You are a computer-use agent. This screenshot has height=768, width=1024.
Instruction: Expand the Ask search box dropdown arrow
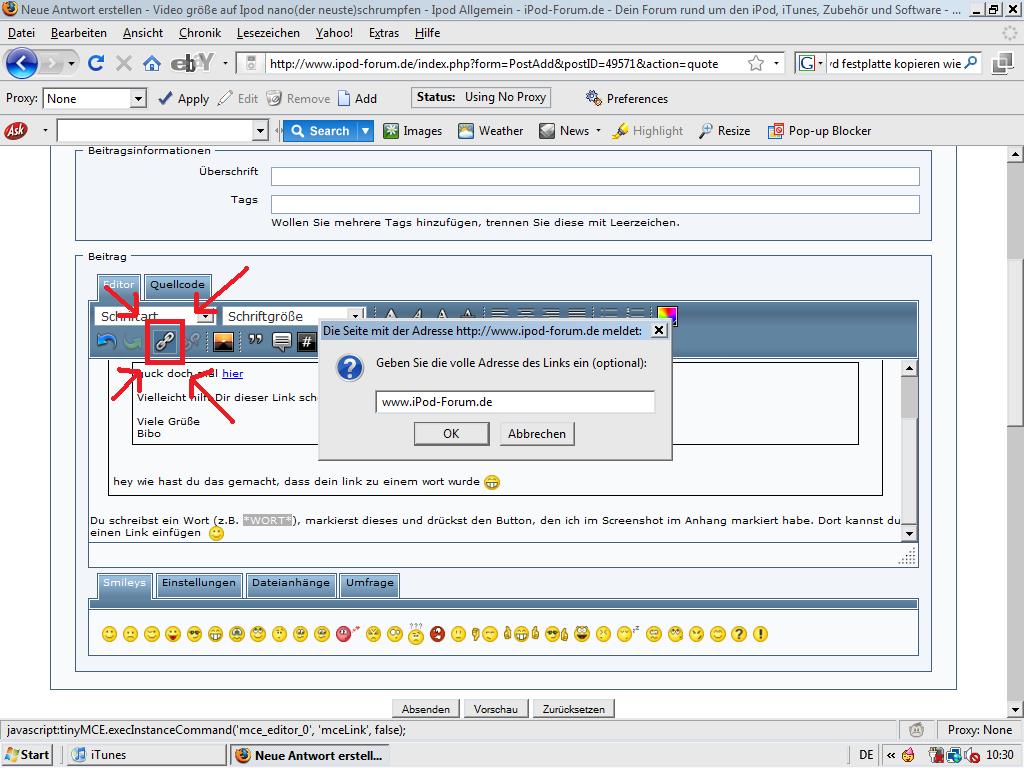(260, 131)
